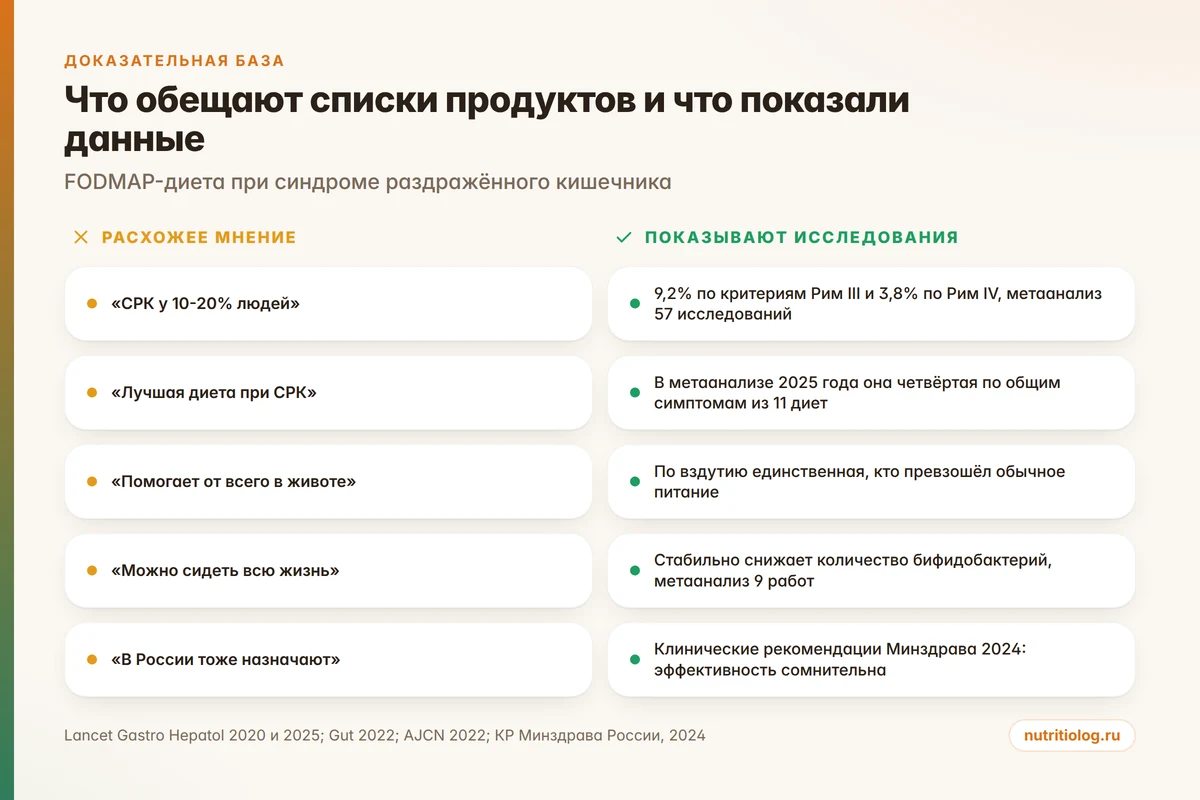Click green bullet dot of the «По вздутию» card
Image resolution: width=1200 pixels, height=800 pixels.
tap(635, 482)
